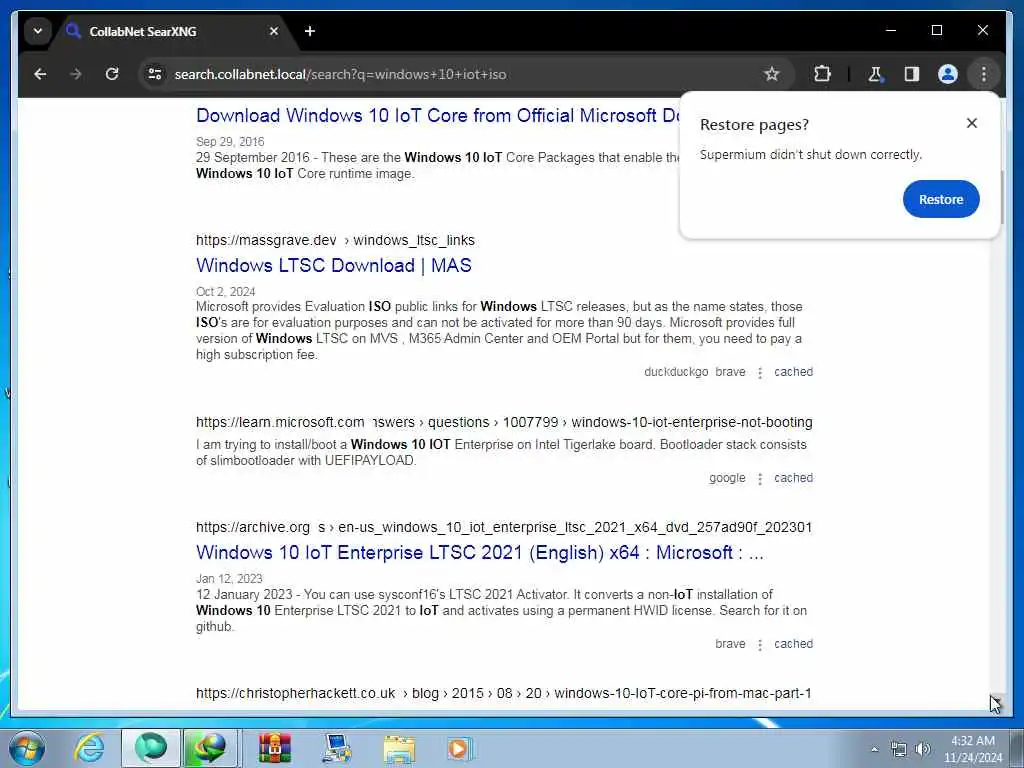Click the duckduckgo engine label

[676, 372]
